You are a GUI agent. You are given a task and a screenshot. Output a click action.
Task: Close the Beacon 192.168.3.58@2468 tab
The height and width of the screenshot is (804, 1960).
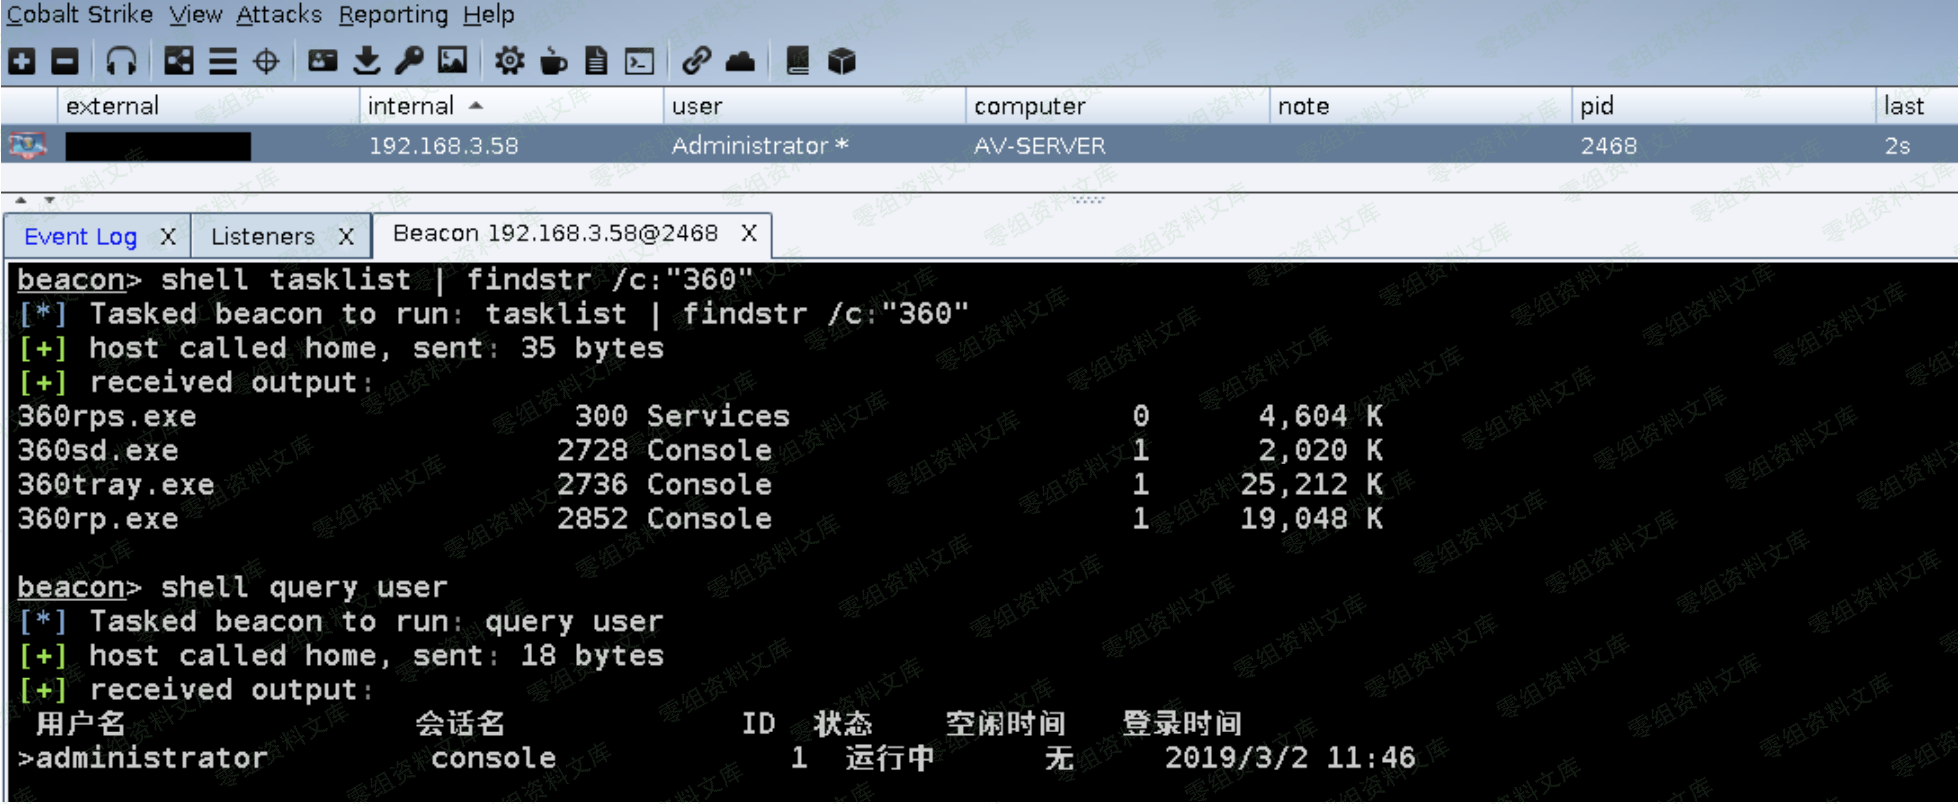tap(749, 234)
